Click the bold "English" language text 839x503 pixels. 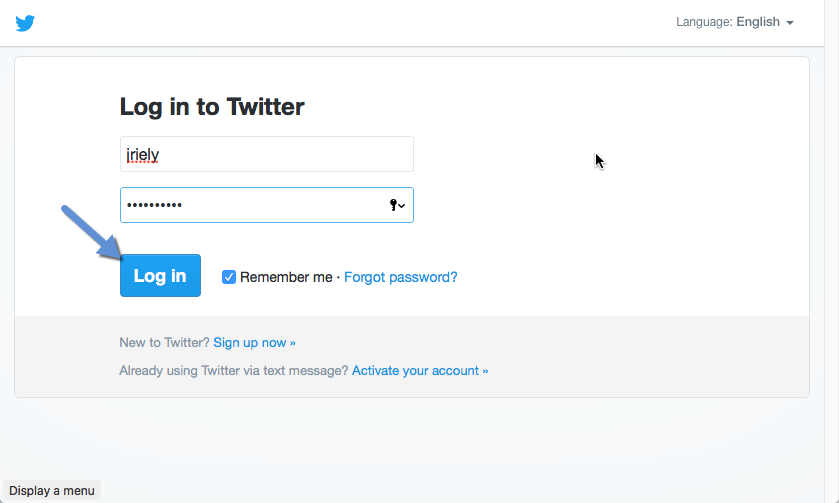[758, 22]
